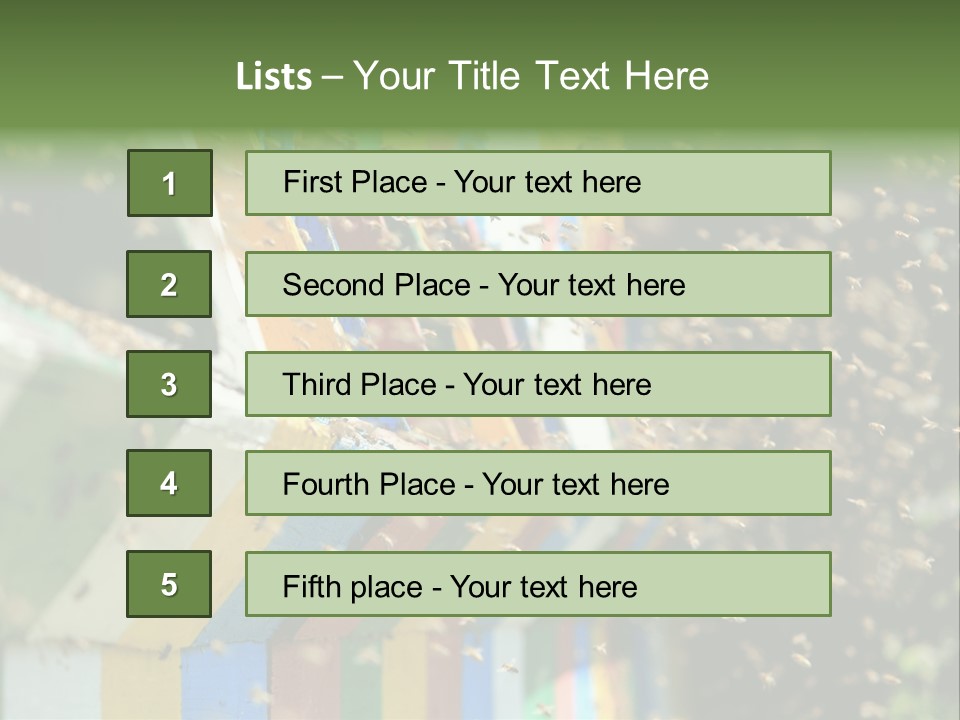This screenshot has height=720, width=960.
Task: Click the words 'Second Place' in the second bar
Action: coord(377,285)
